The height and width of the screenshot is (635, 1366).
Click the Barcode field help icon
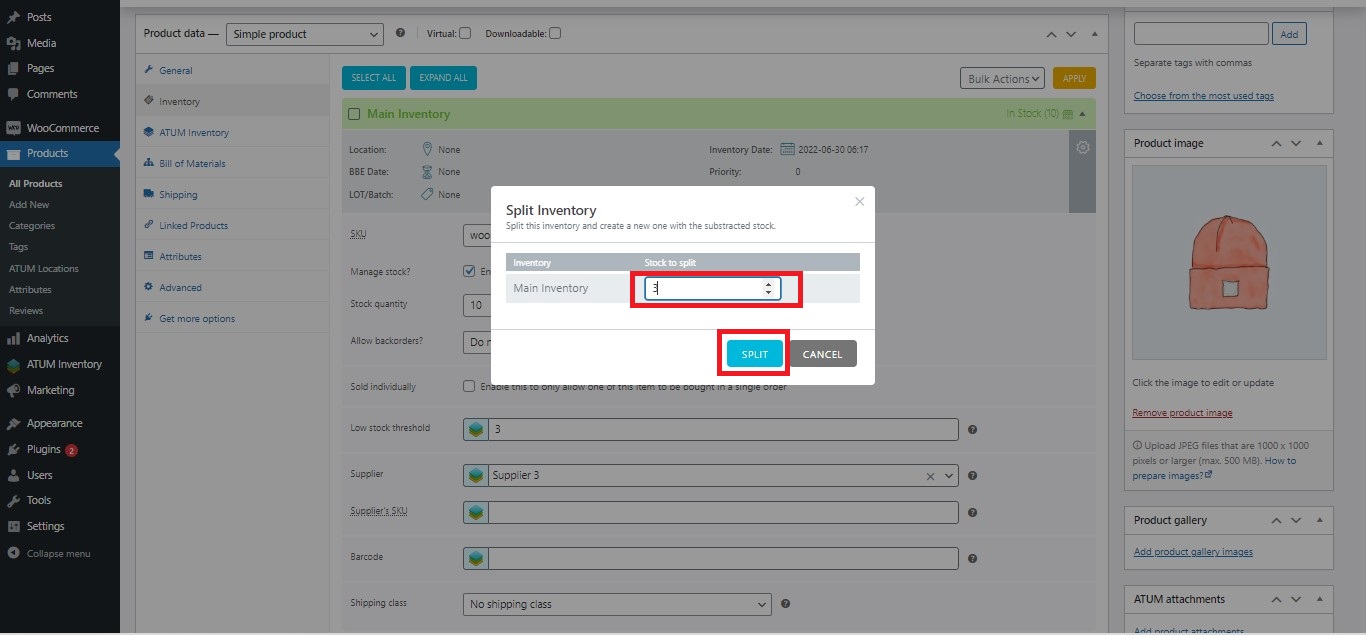click(x=972, y=559)
